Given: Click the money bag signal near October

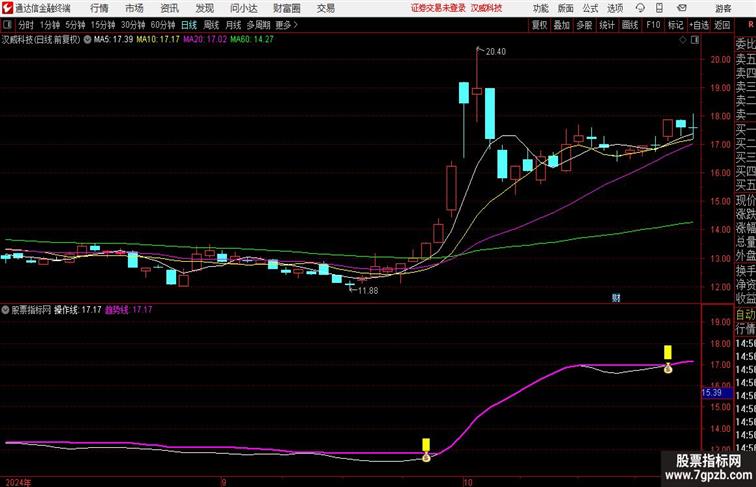Looking at the screenshot, I should [426, 457].
